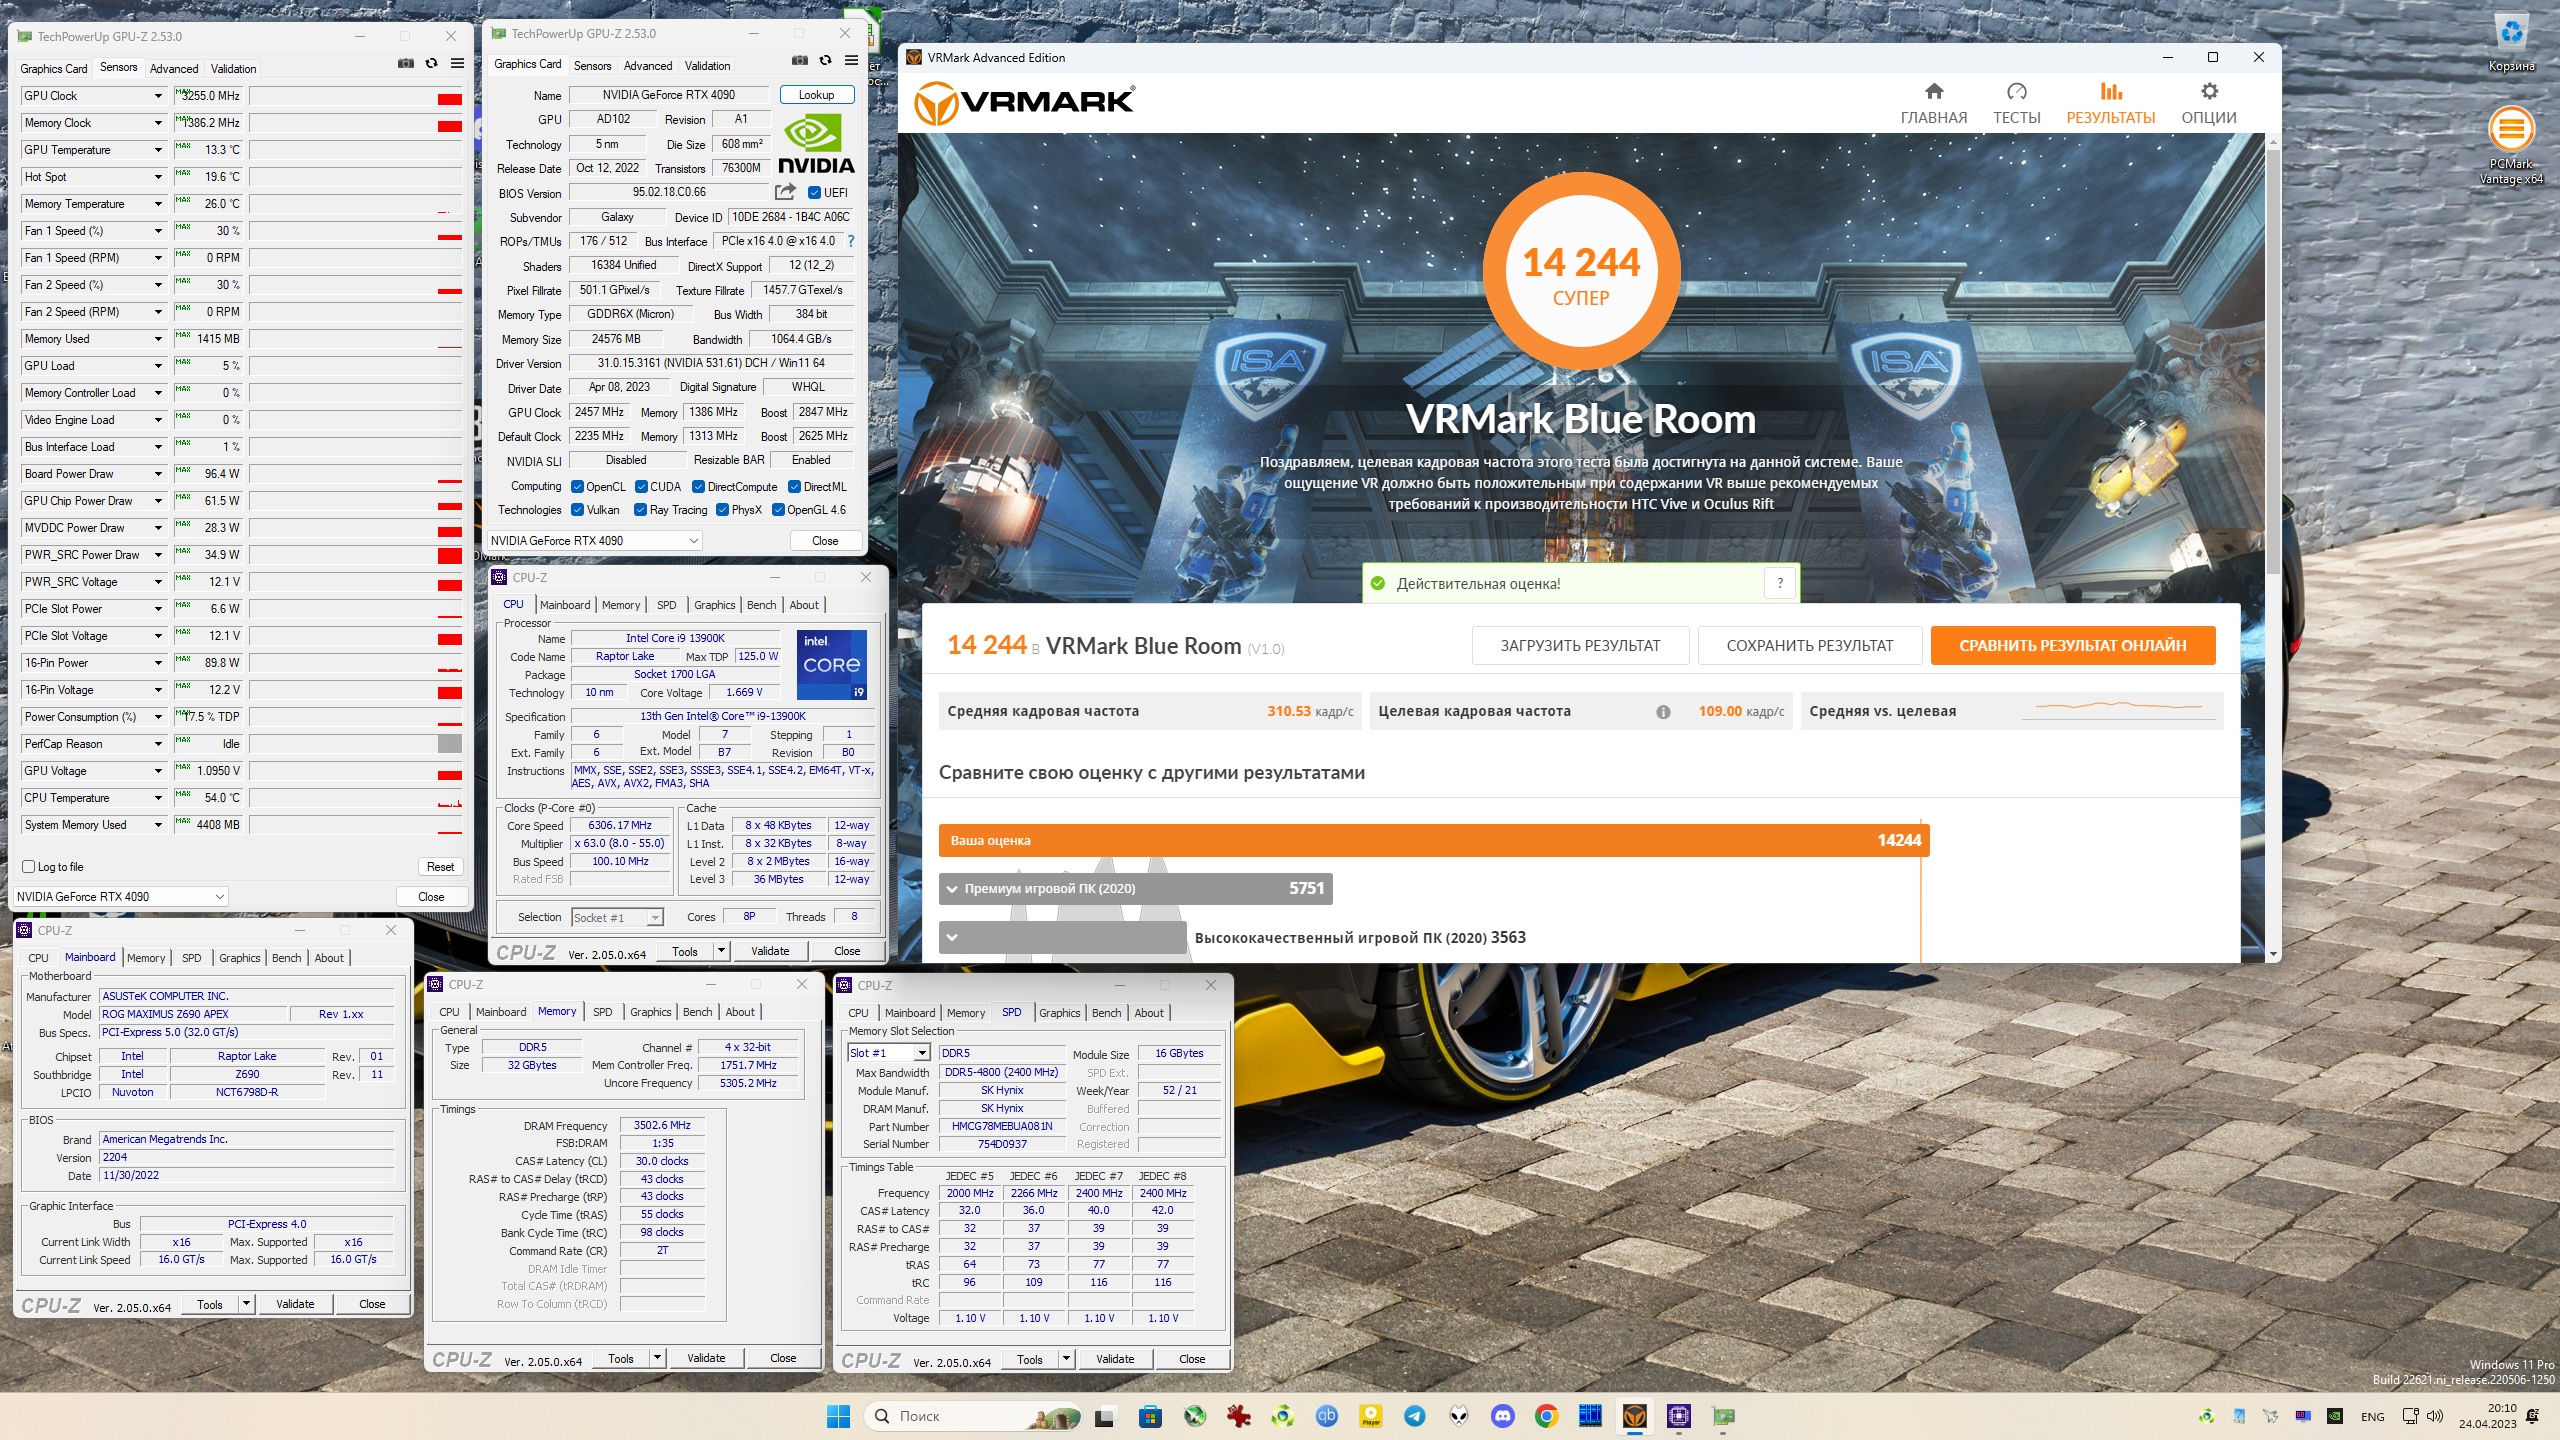Open the Корзина recycle bin desktop icon
The height and width of the screenshot is (1440, 2560).
[2511, 42]
